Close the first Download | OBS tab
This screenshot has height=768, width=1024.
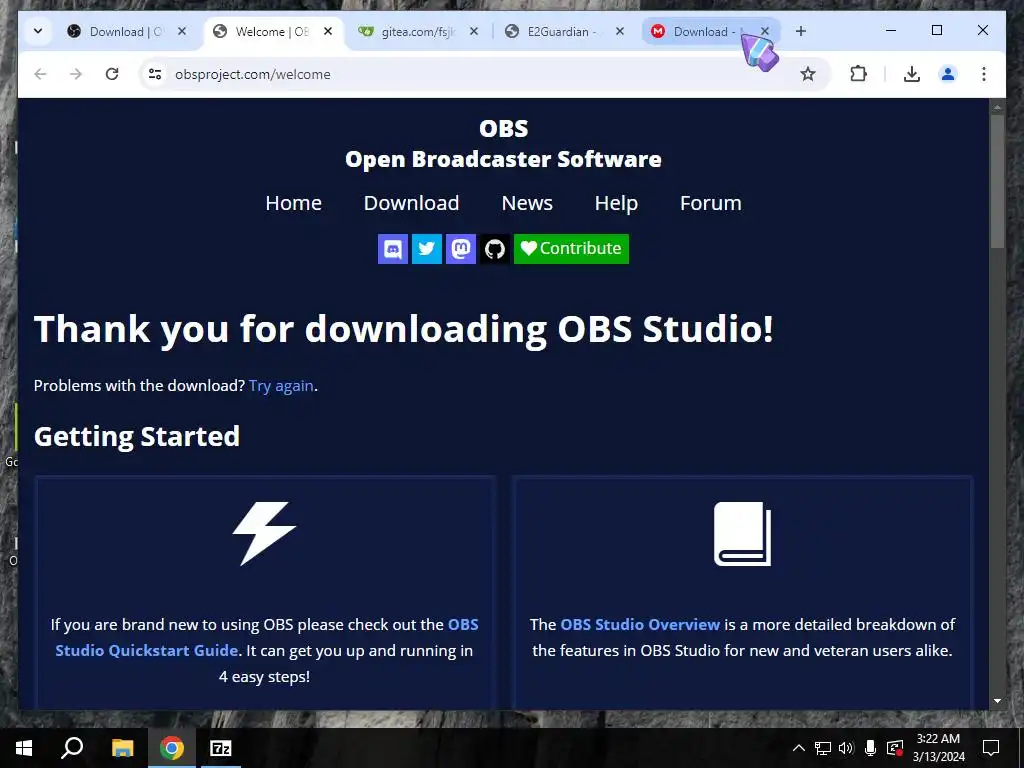182,31
